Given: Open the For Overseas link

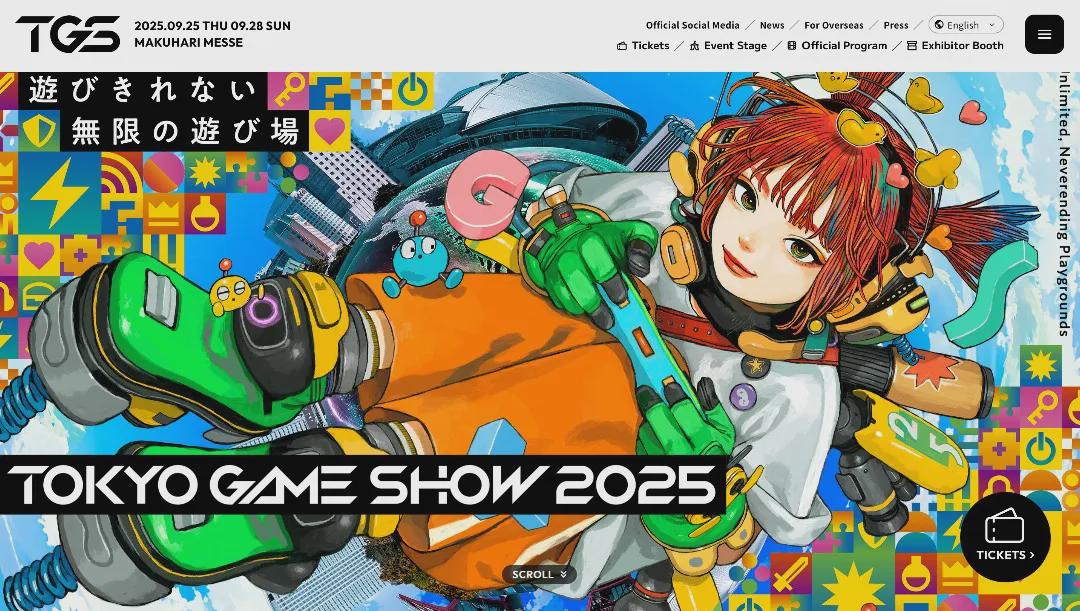Looking at the screenshot, I should [x=833, y=25].
